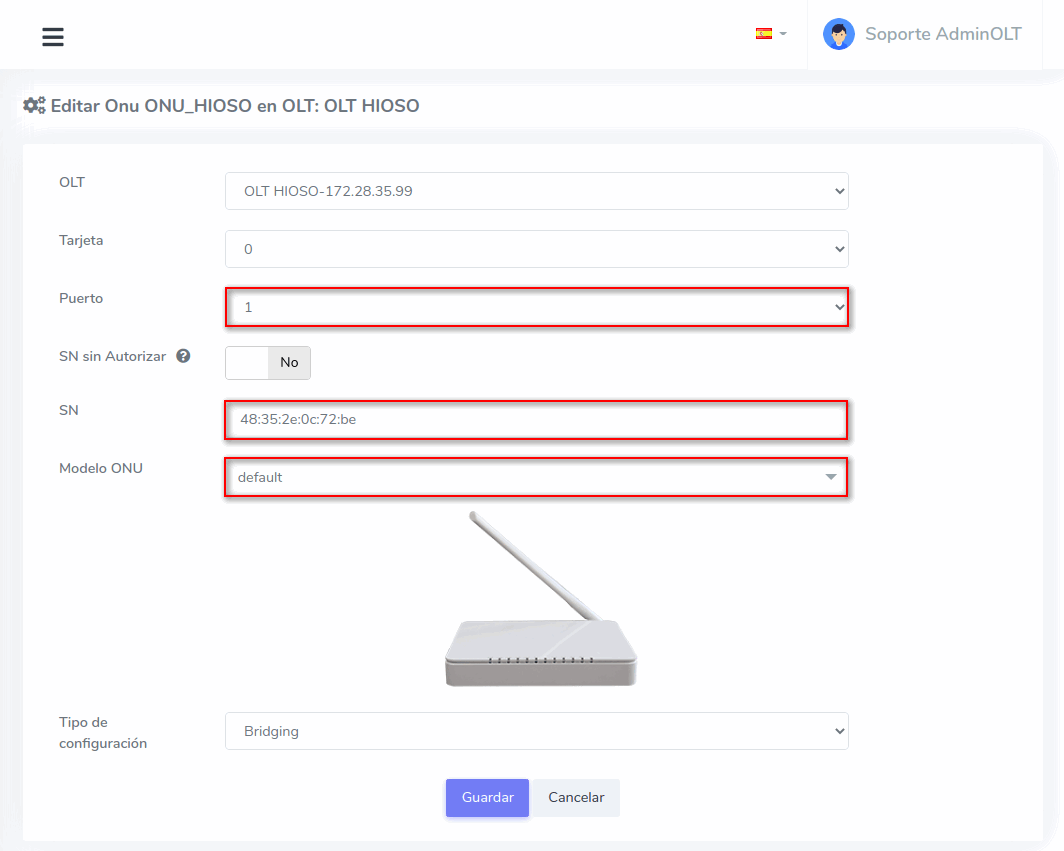Click the Spanish flag language icon
The height and width of the screenshot is (851, 1064).
coord(763,34)
